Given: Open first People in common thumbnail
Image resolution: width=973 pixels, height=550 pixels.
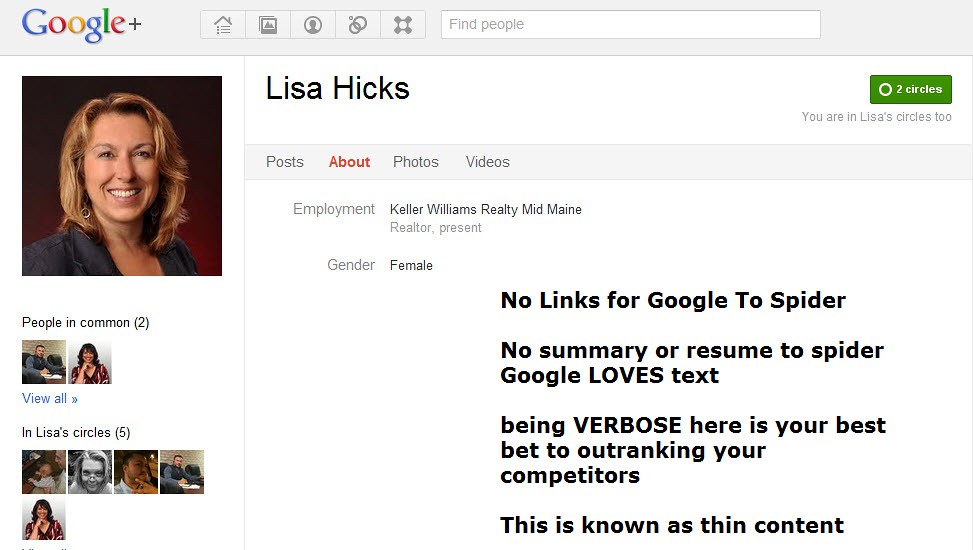Looking at the screenshot, I should 43,362.
